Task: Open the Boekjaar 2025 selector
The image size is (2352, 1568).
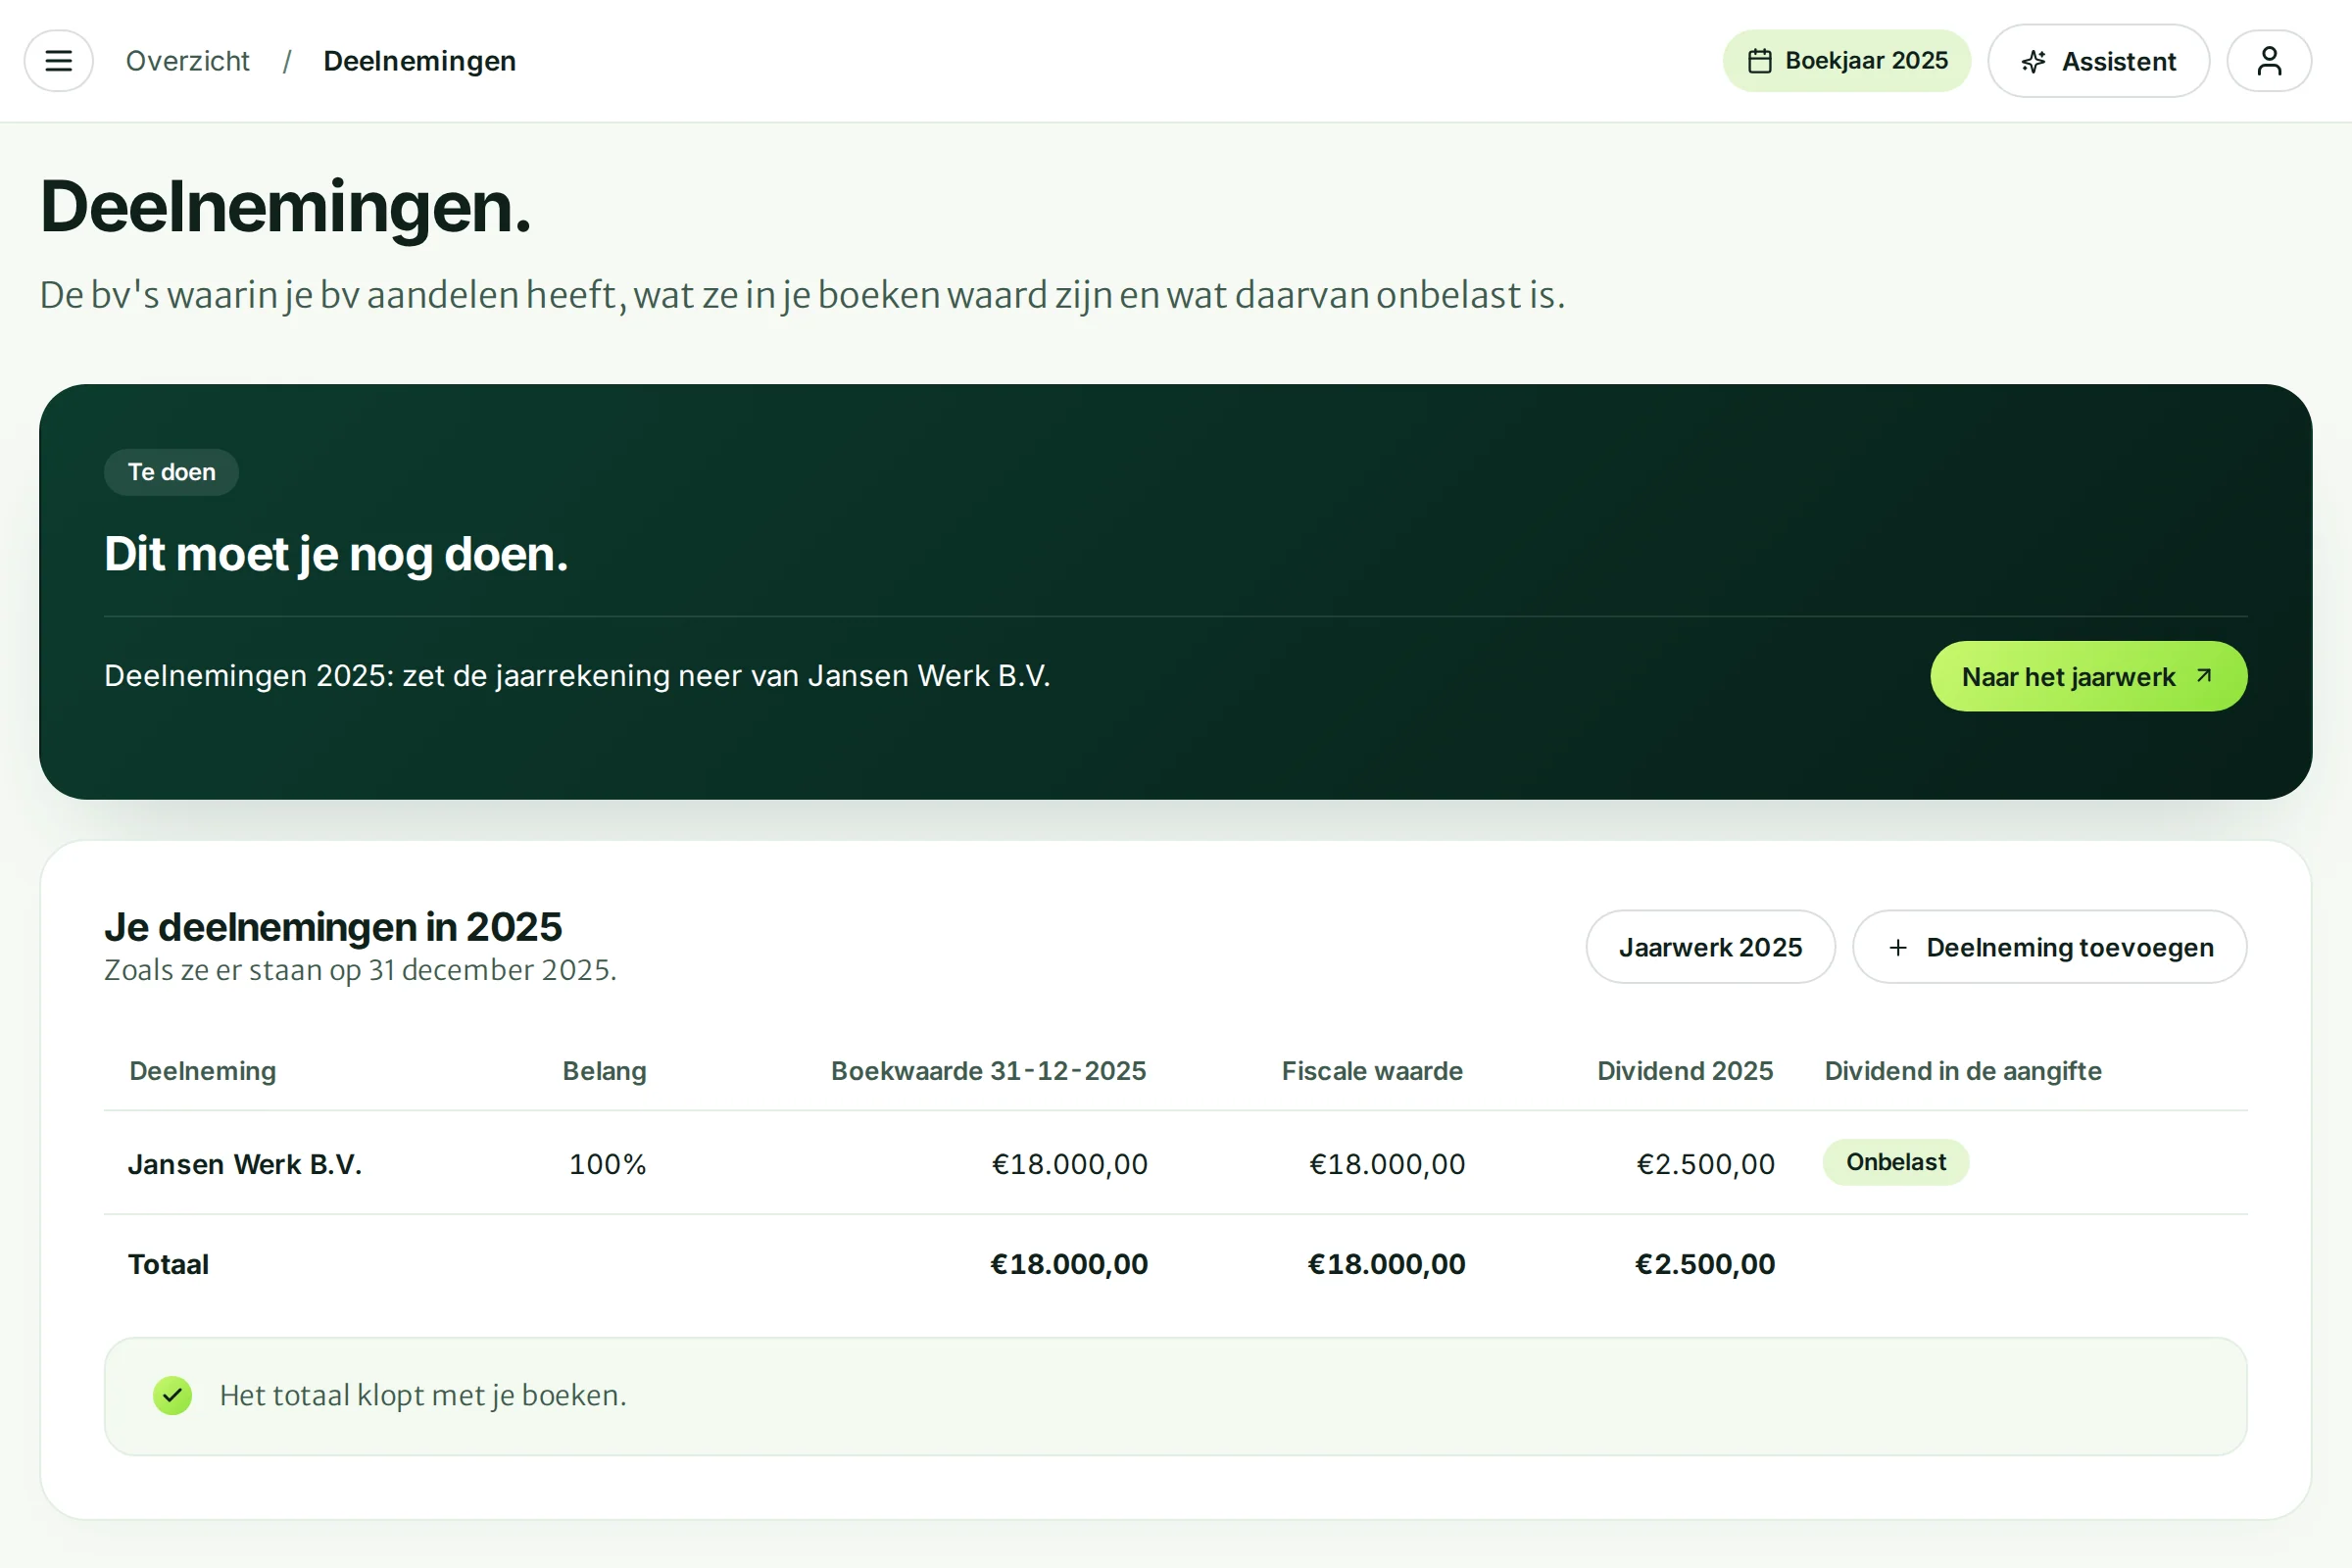Action: (x=1846, y=61)
